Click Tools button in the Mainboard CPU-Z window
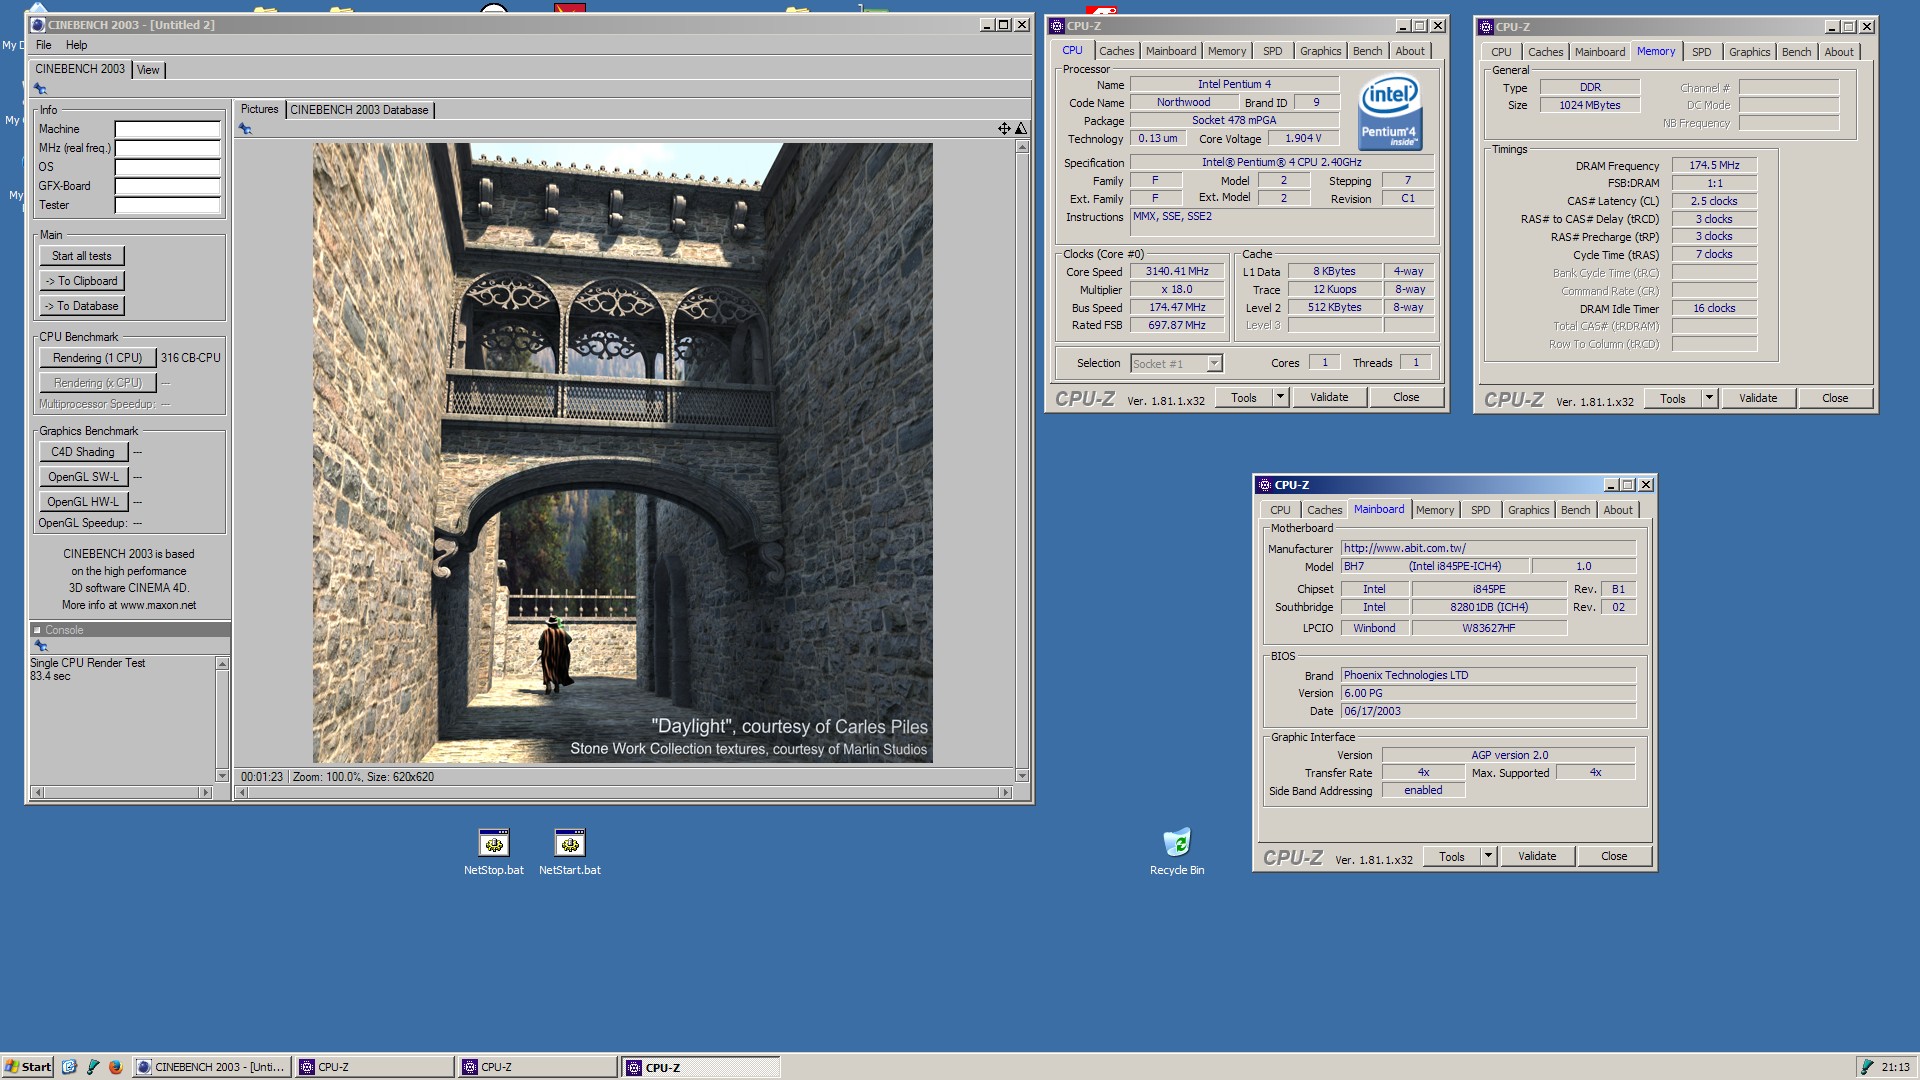The height and width of the screenshot is (1080, 1920). (1451, 857)
